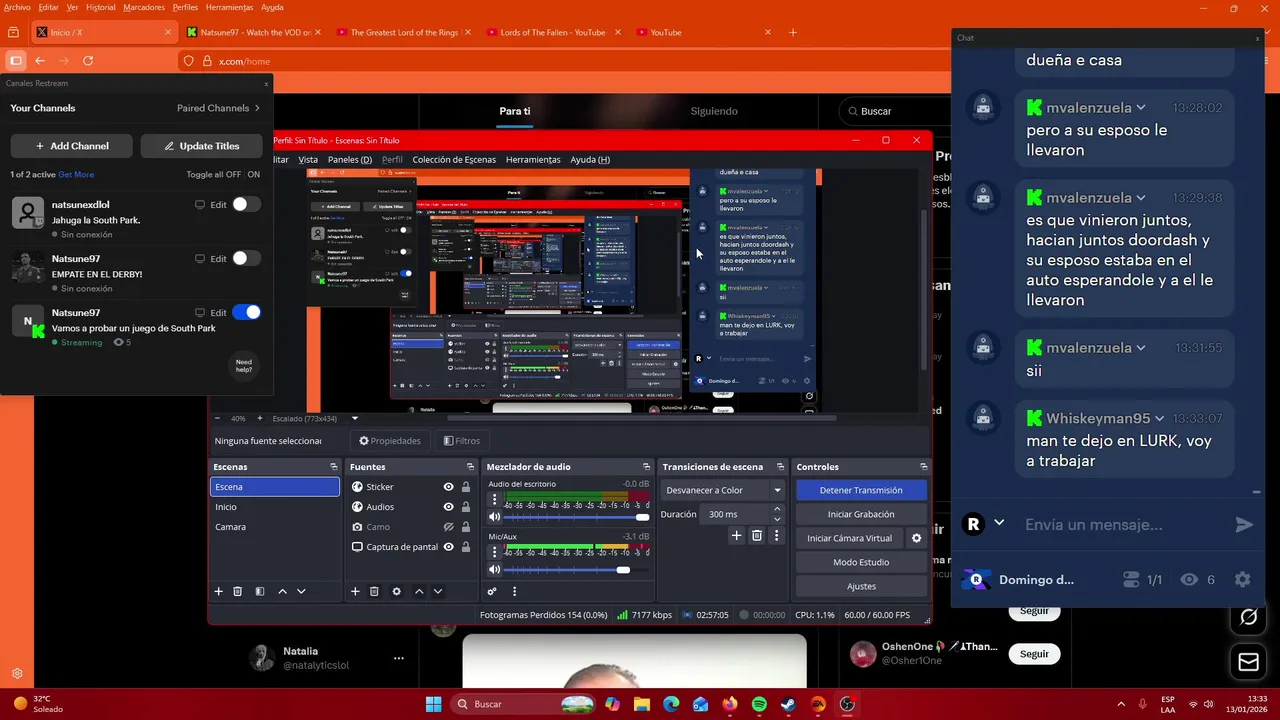Image resolution: width=1280 pixels, height=720 pixels.
Task: Add a scene transition with plus icon
Action: 736,536
